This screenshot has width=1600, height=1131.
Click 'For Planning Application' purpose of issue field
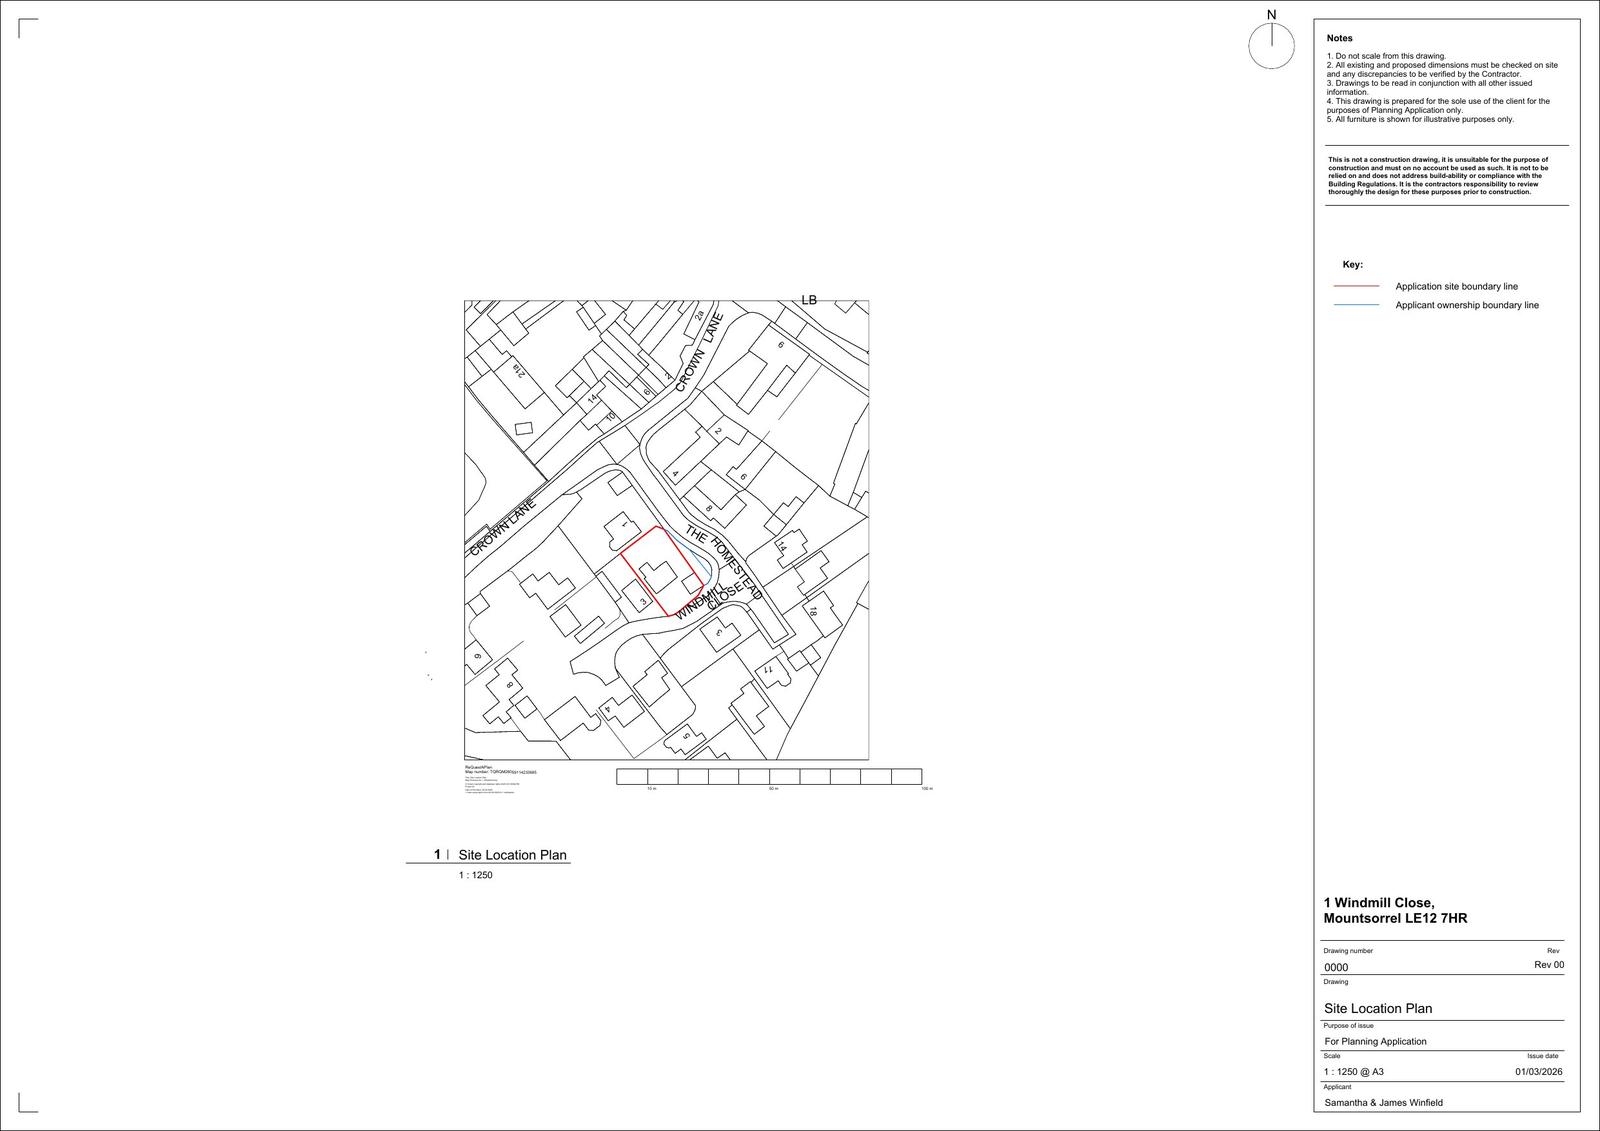(x=1375, y=1041)
